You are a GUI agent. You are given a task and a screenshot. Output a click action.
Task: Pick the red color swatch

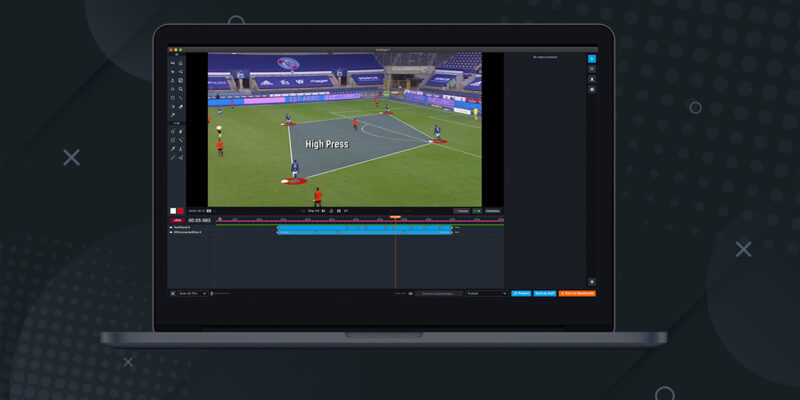pyautogui.click(x=180, y=210)
